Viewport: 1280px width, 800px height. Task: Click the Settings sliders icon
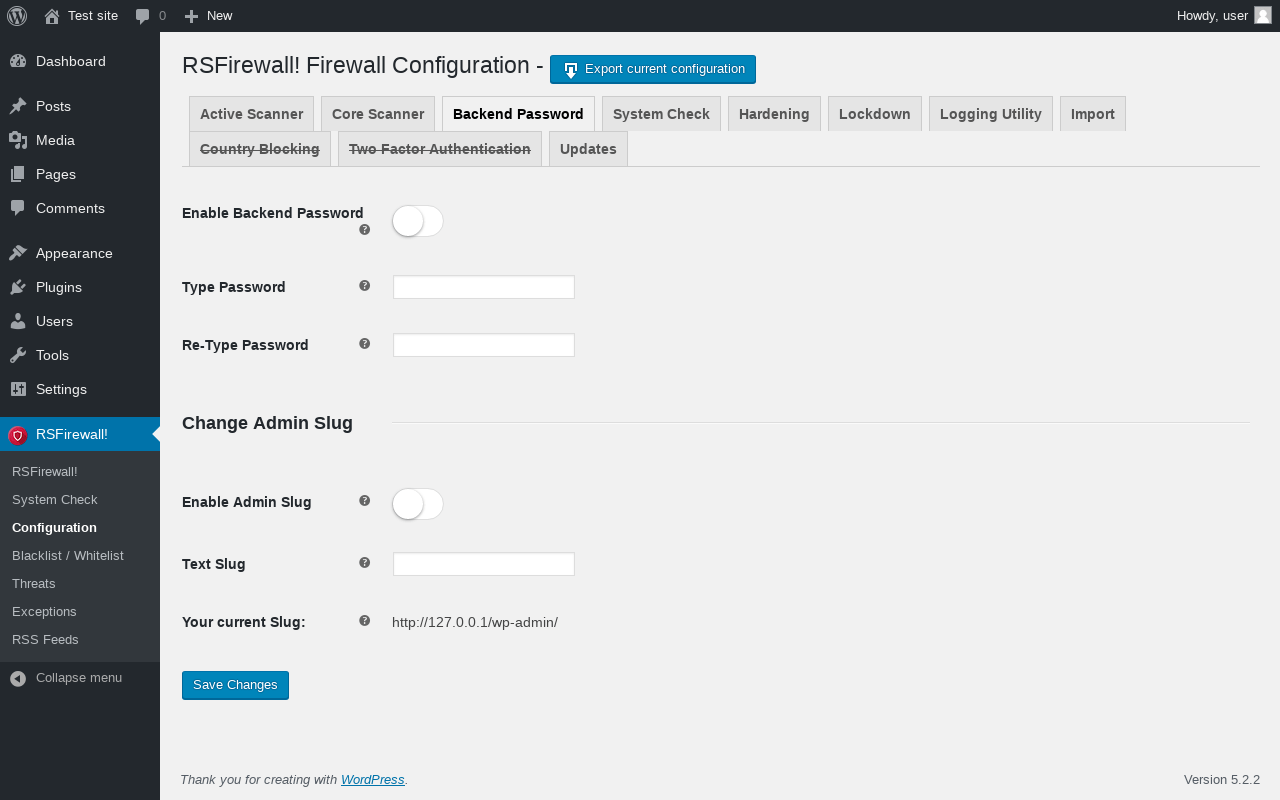[x=18, y=389]
